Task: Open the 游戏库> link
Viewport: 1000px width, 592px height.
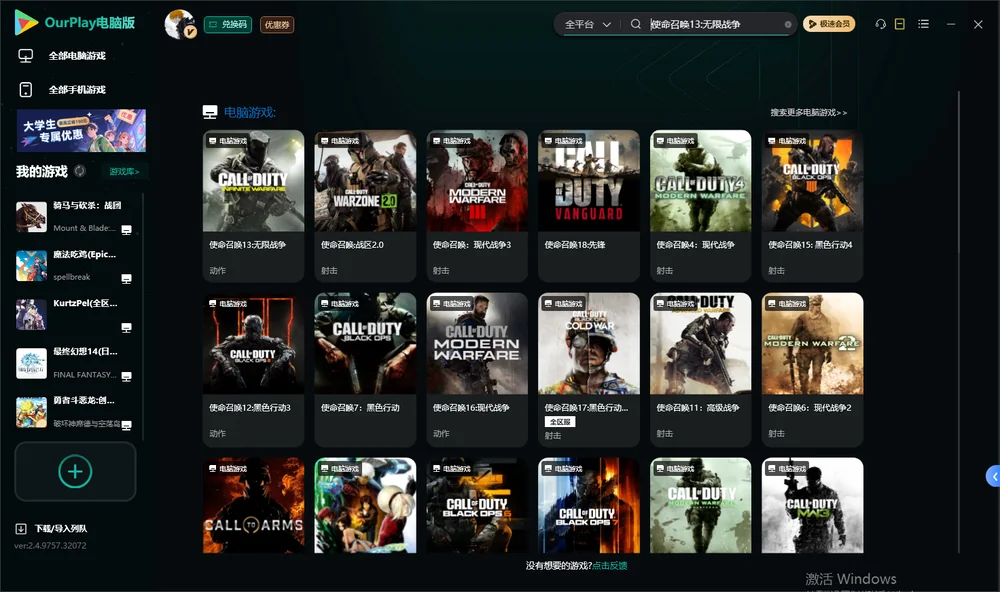Action: point(124,171)
